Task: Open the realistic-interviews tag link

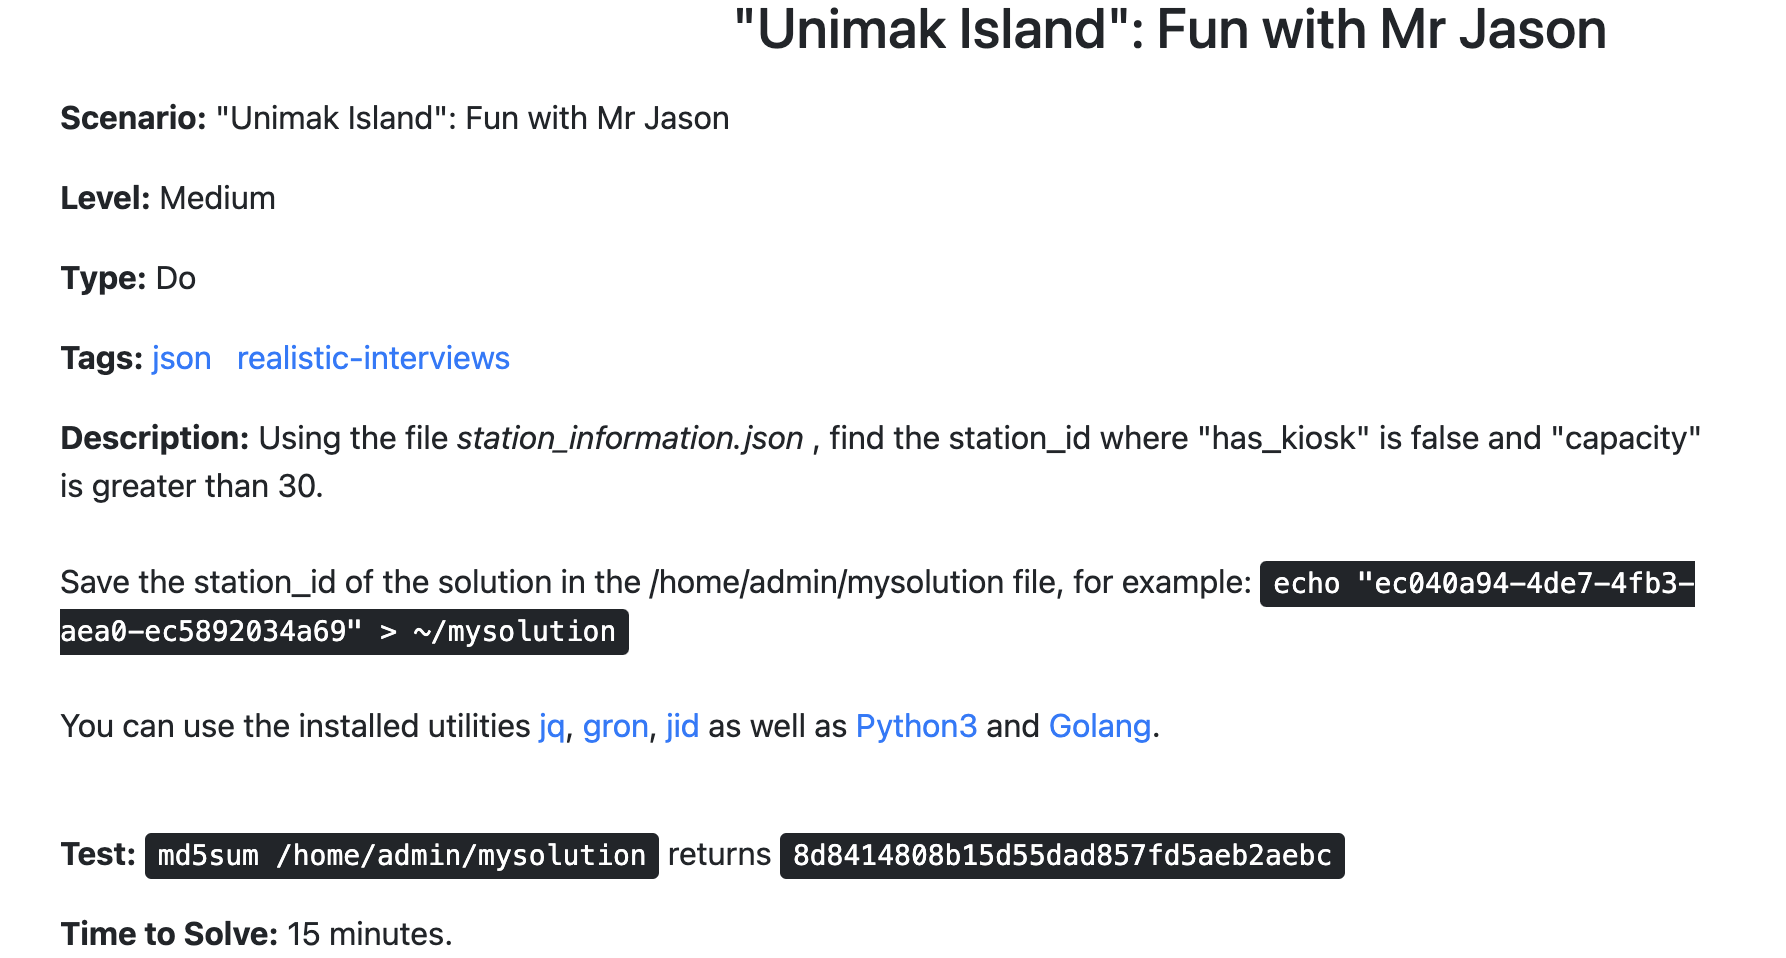Action: click(373, 358)
